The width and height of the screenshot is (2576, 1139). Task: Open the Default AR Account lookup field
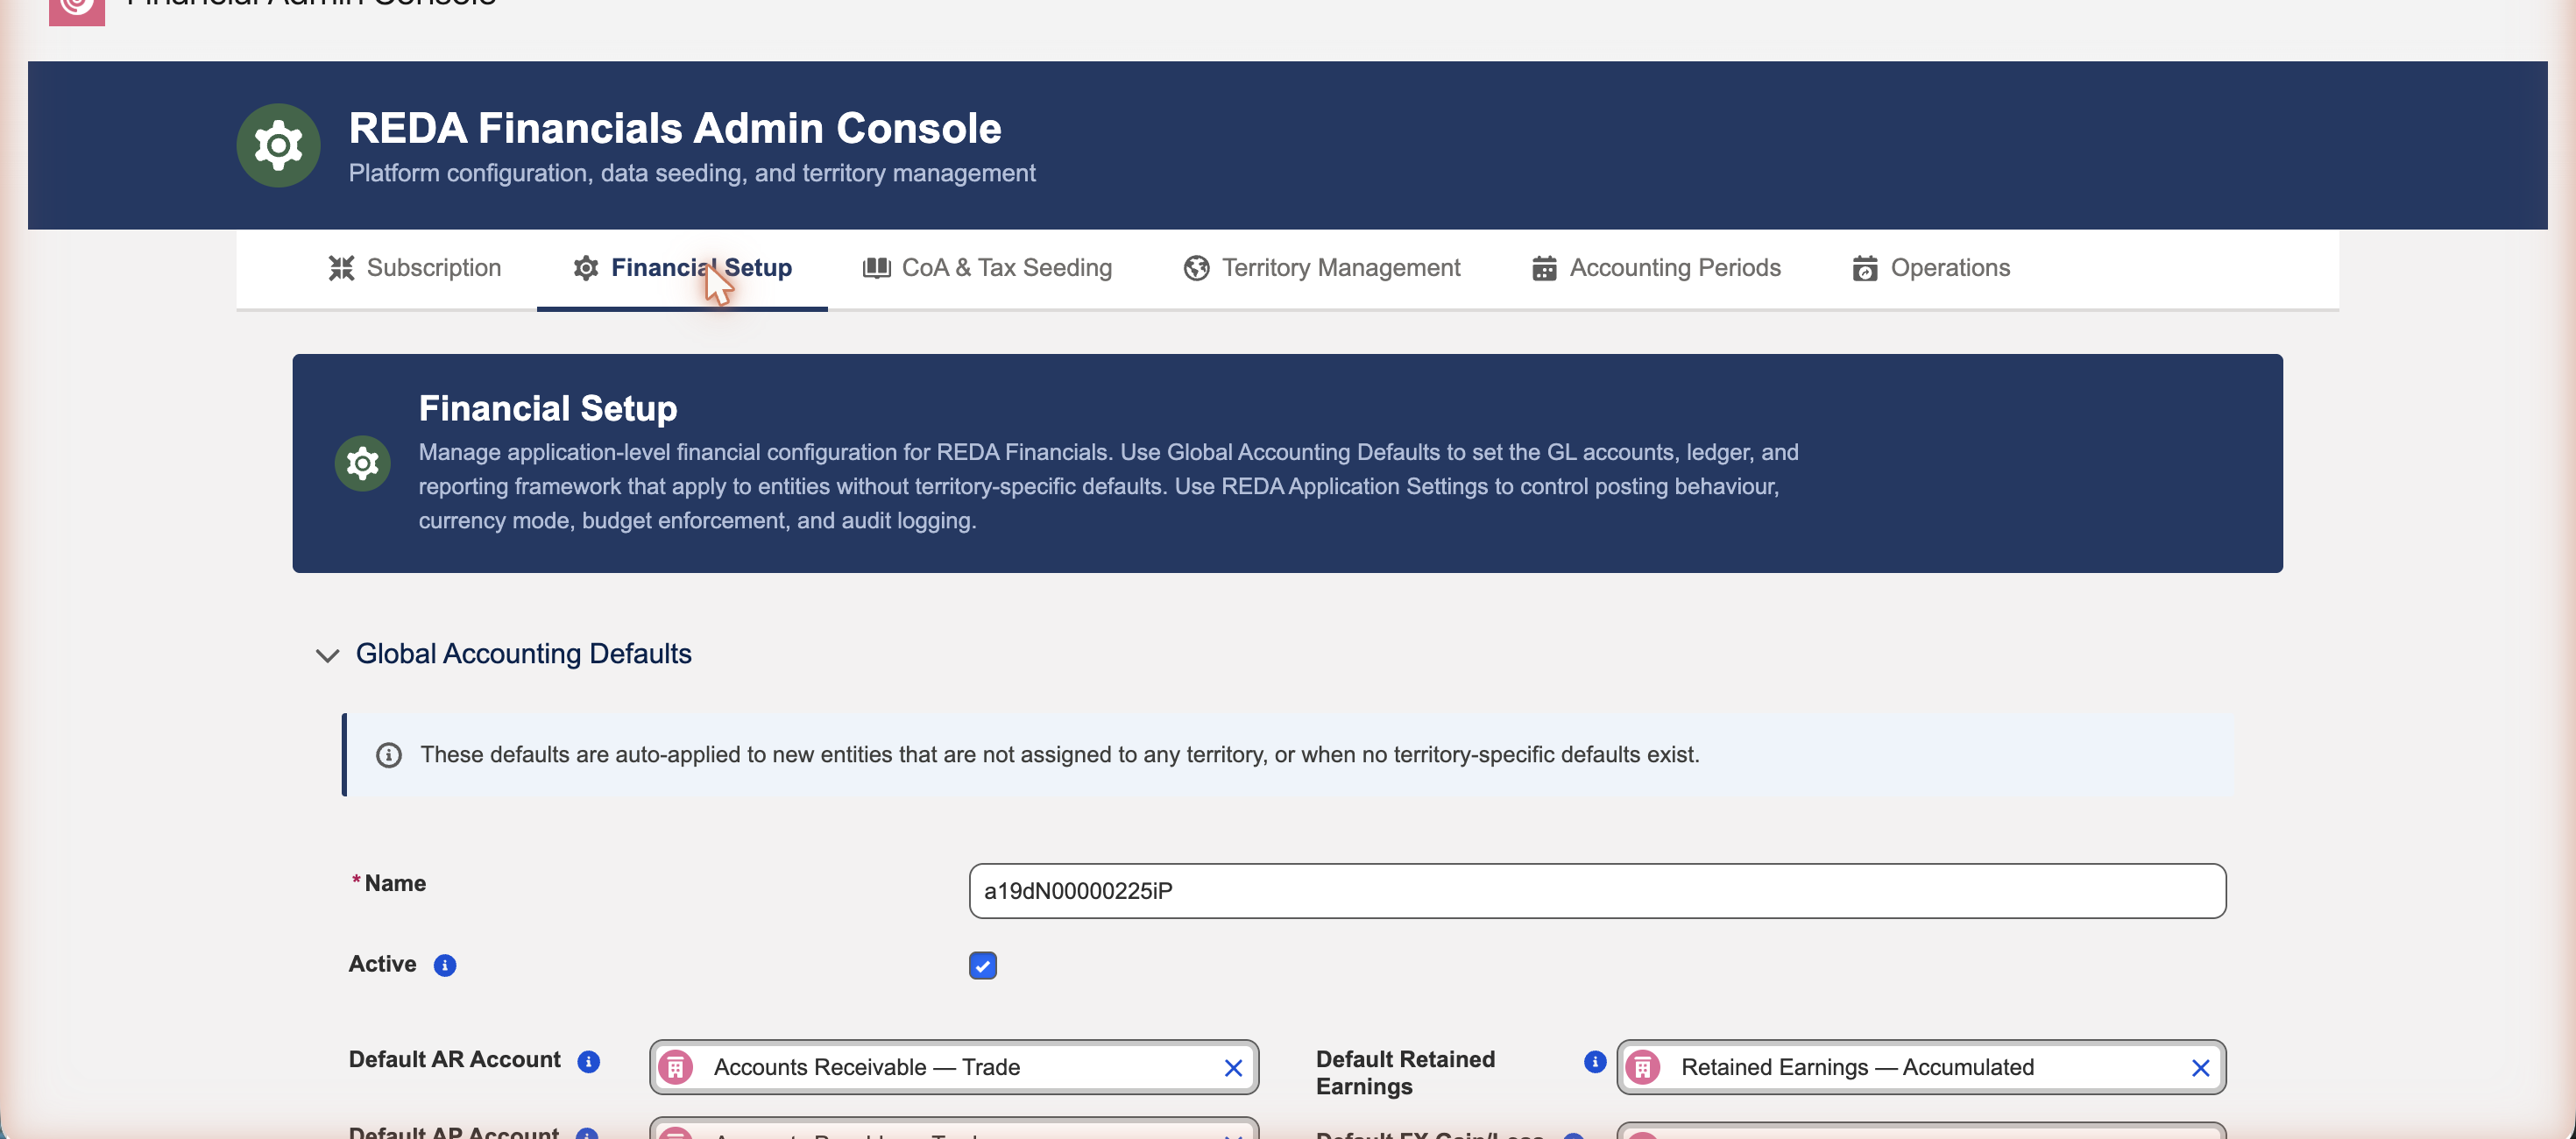[954, 1067]
